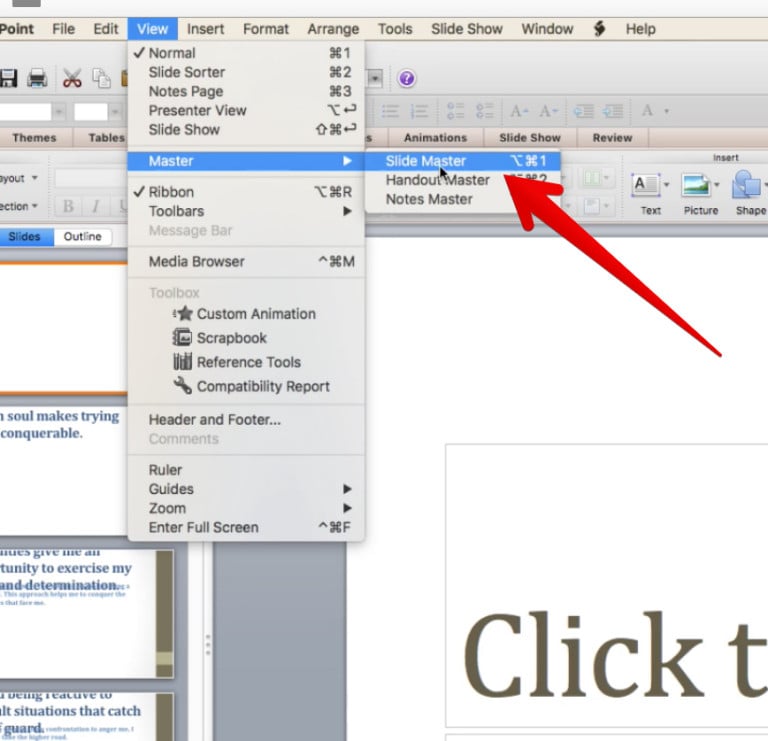
Task: Expand the Guides submenu
Action: coord(246,489)
